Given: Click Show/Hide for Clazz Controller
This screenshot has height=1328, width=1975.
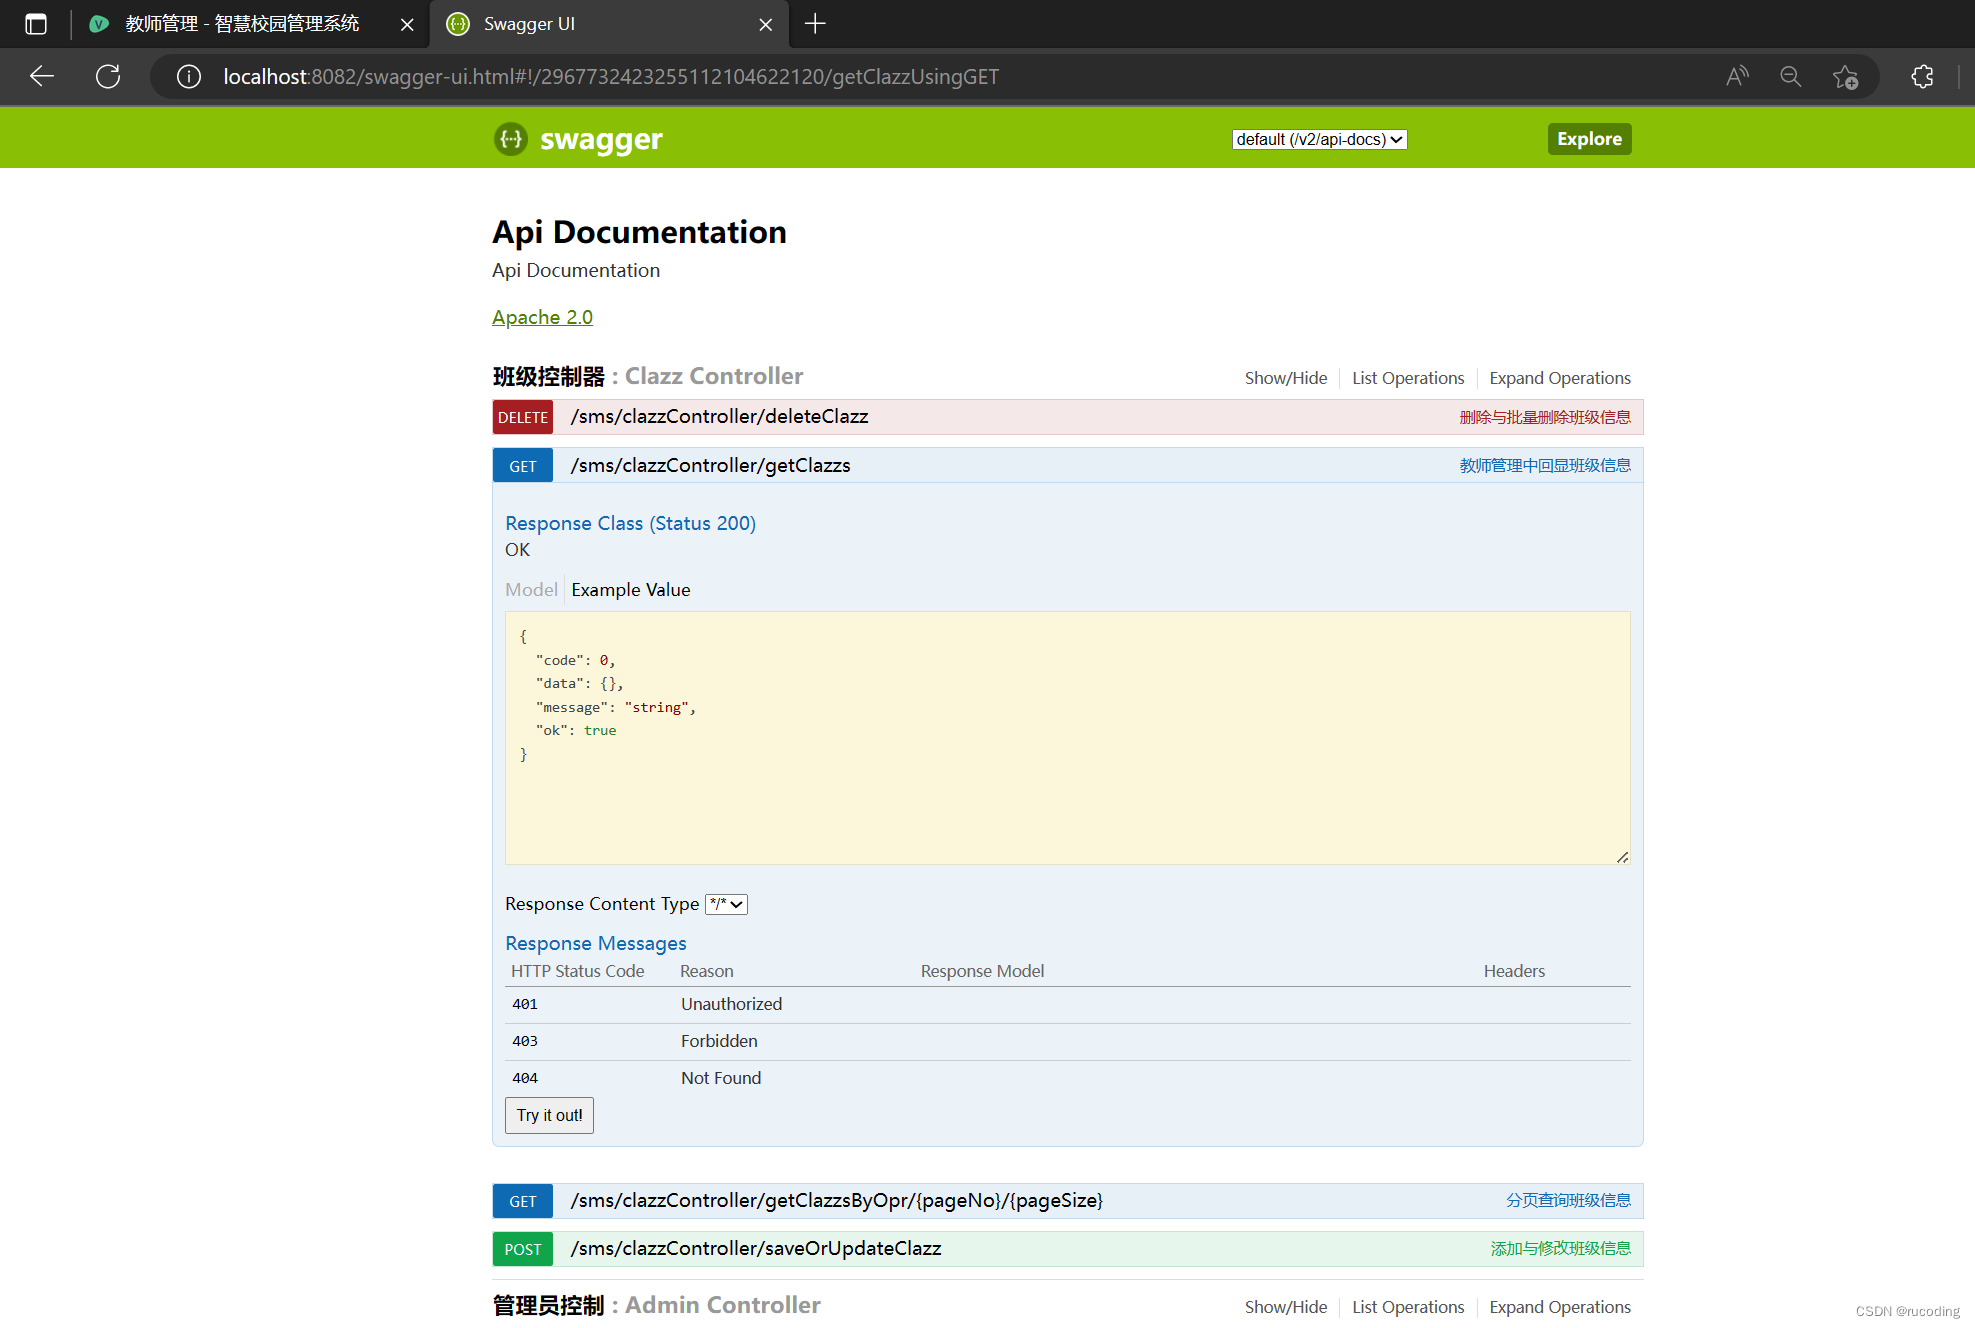Looking at the screenshot, I should tap(1285, 378).
